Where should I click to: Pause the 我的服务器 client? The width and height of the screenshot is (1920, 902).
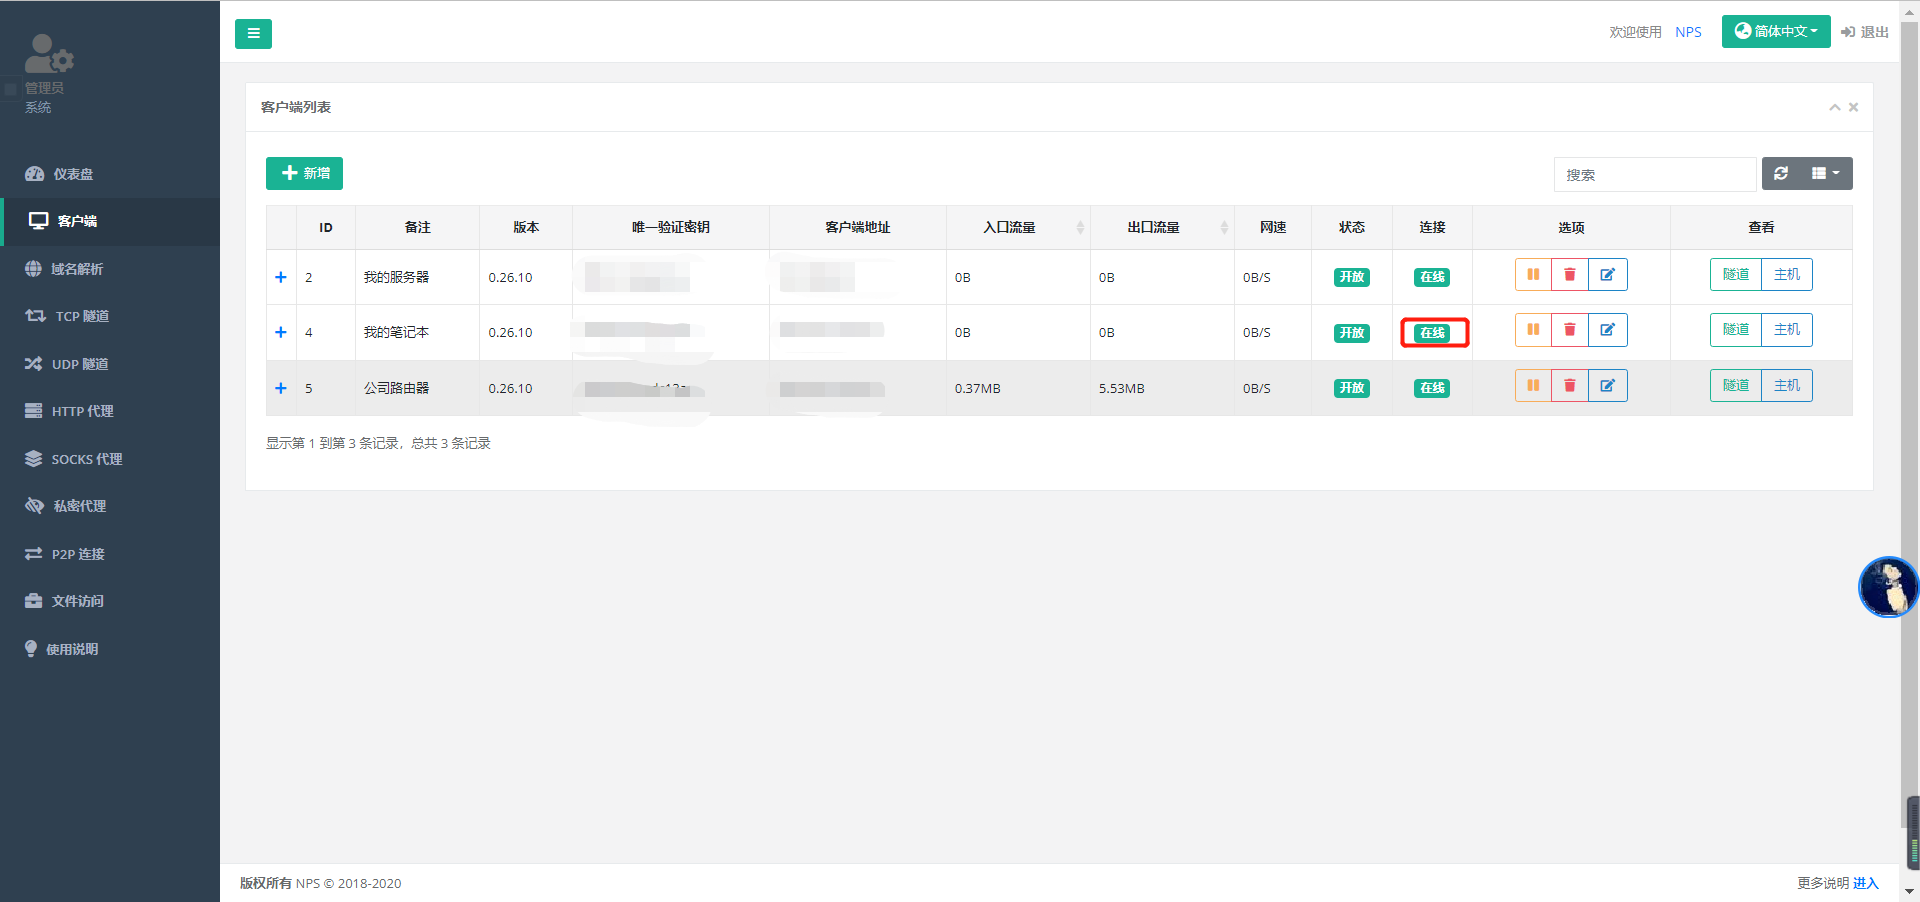click(x=1533, y=275)
